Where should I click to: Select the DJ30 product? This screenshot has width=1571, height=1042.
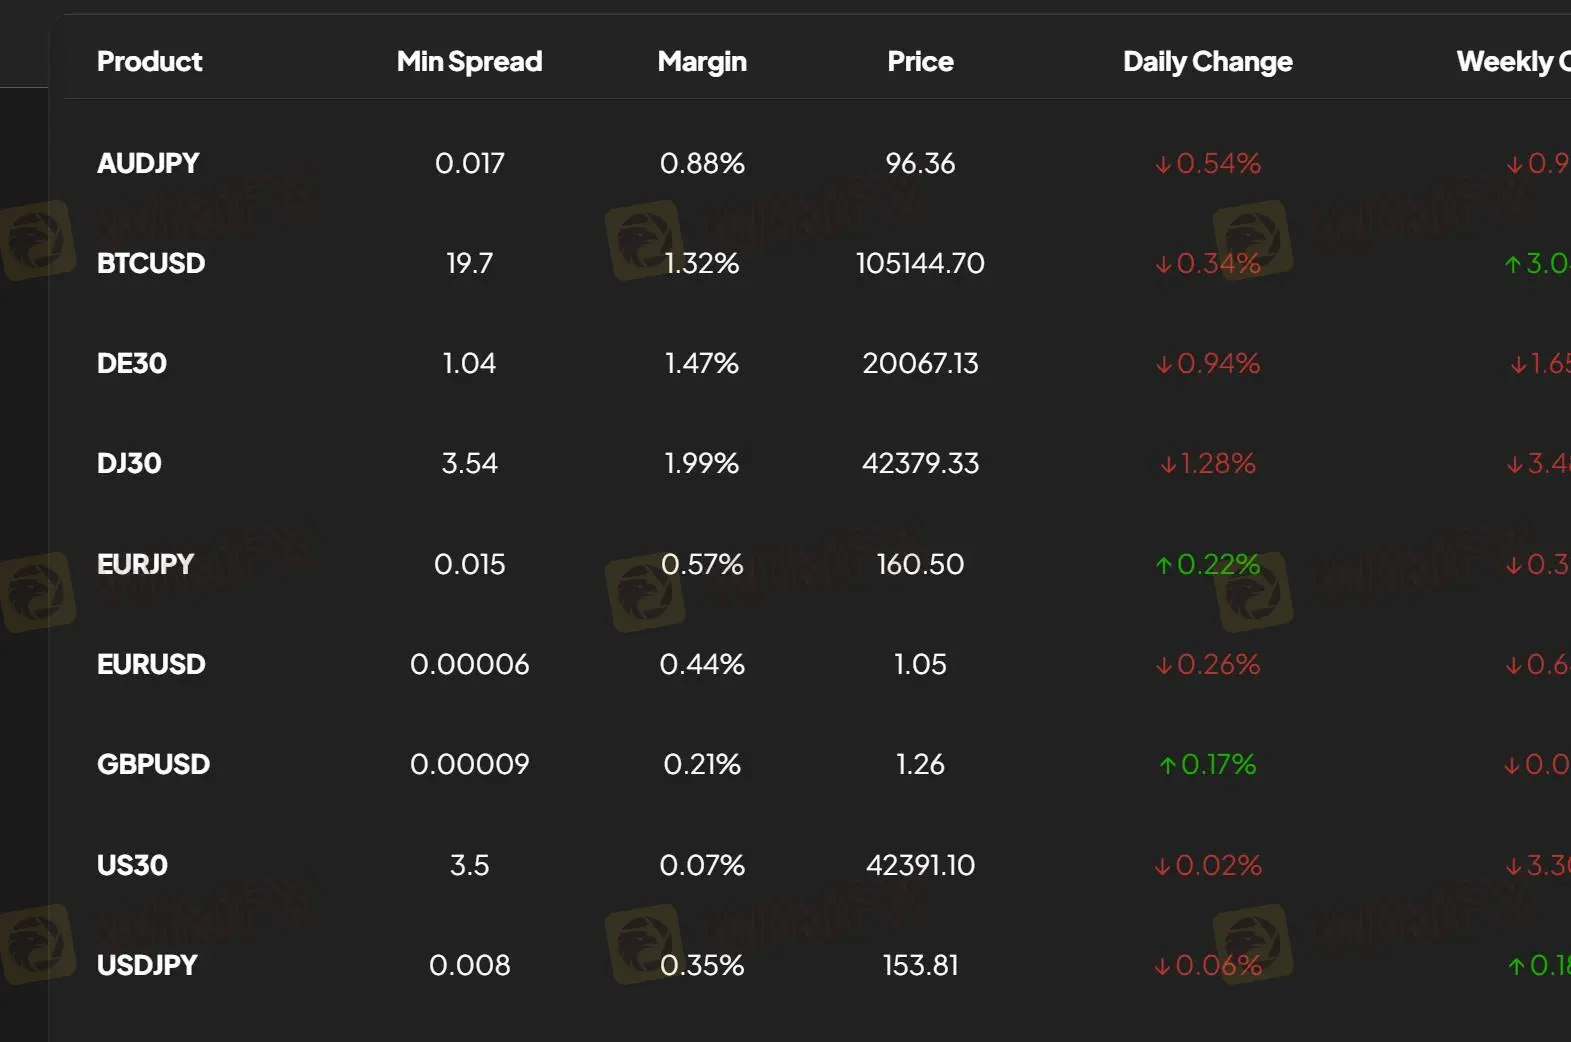(129, 463)
